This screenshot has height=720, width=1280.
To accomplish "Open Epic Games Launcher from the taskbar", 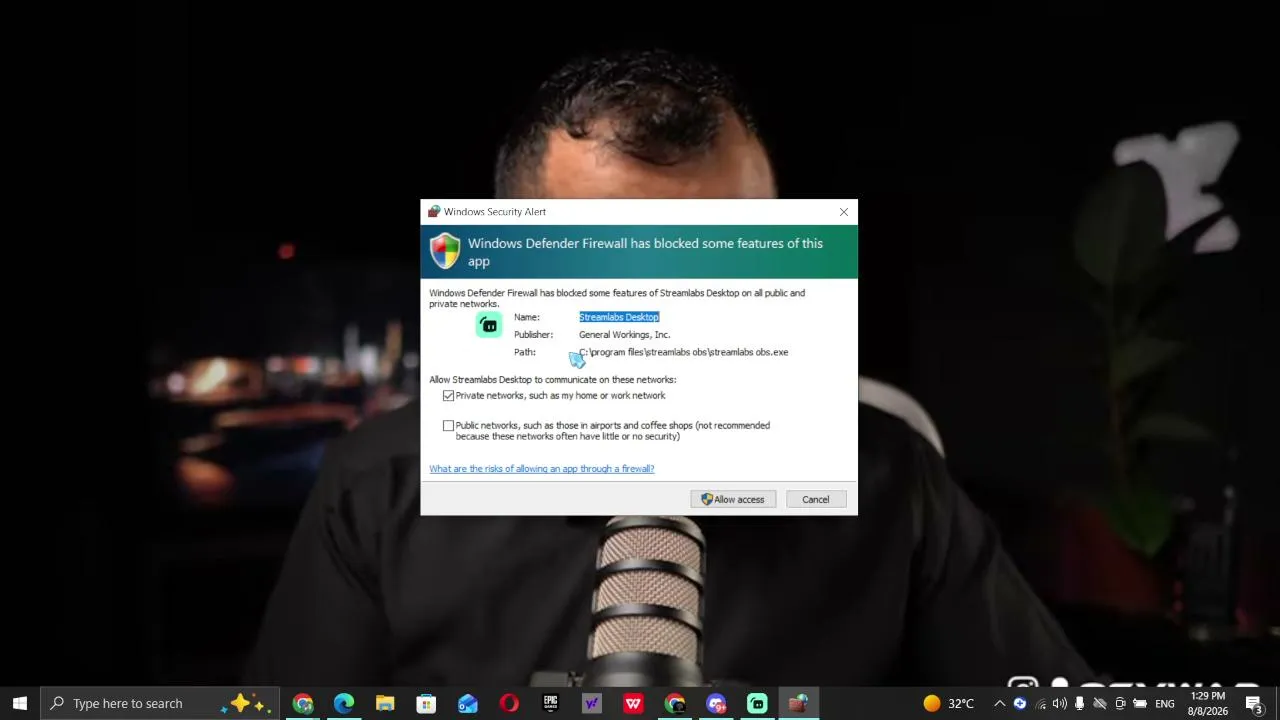I will (550, 703).
